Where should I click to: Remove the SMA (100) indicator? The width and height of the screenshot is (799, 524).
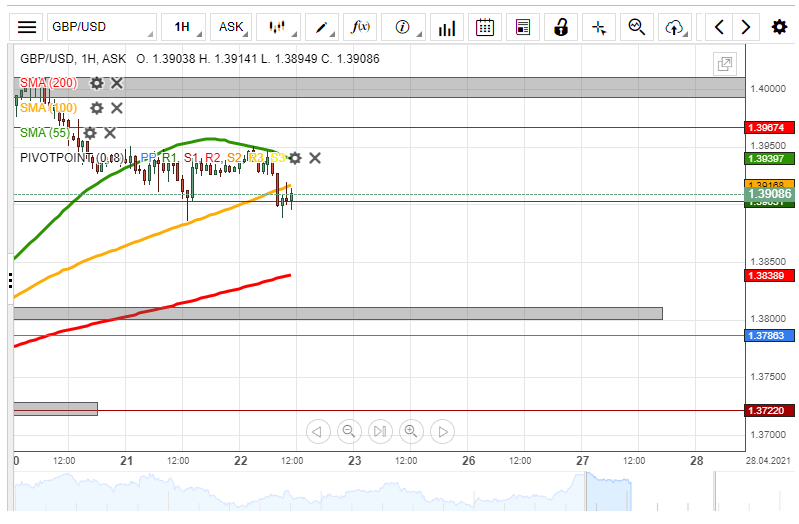[117, 108]
